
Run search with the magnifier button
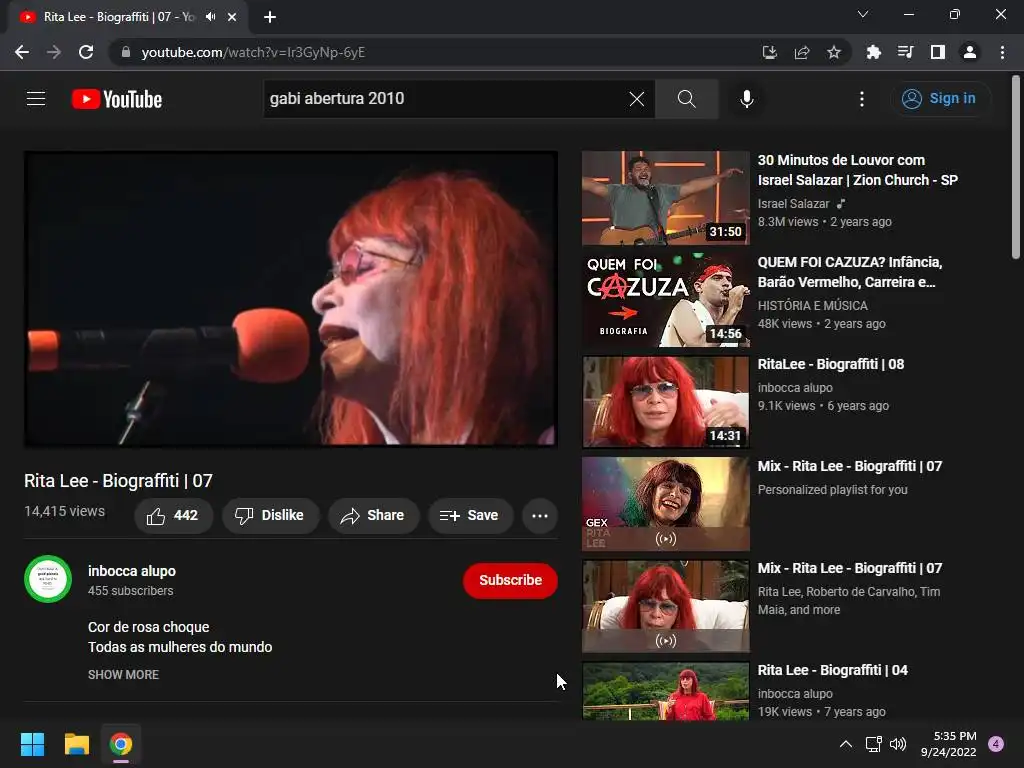coord(686,99)
